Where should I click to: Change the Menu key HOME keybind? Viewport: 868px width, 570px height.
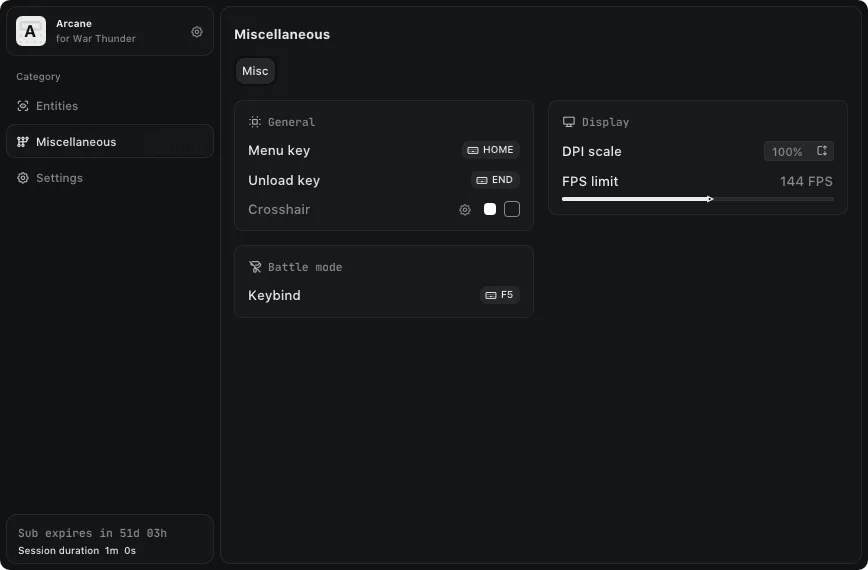(491, 150)
